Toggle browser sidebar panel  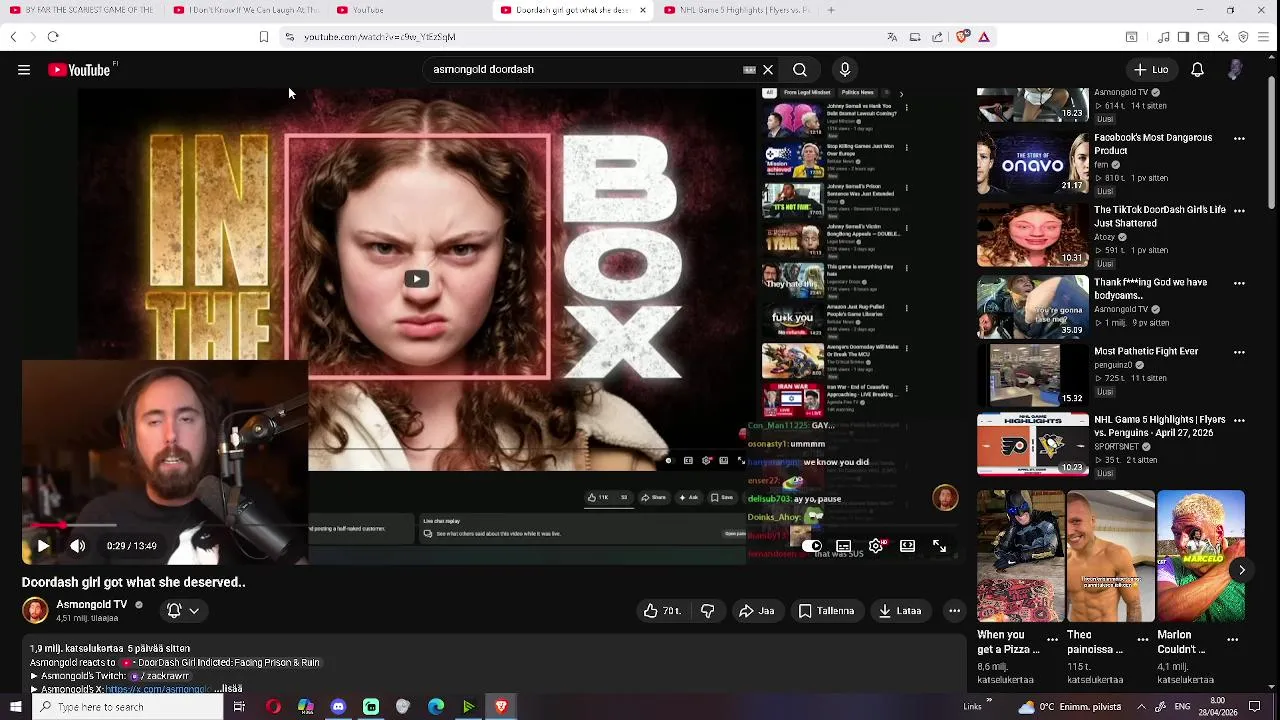1183,37
